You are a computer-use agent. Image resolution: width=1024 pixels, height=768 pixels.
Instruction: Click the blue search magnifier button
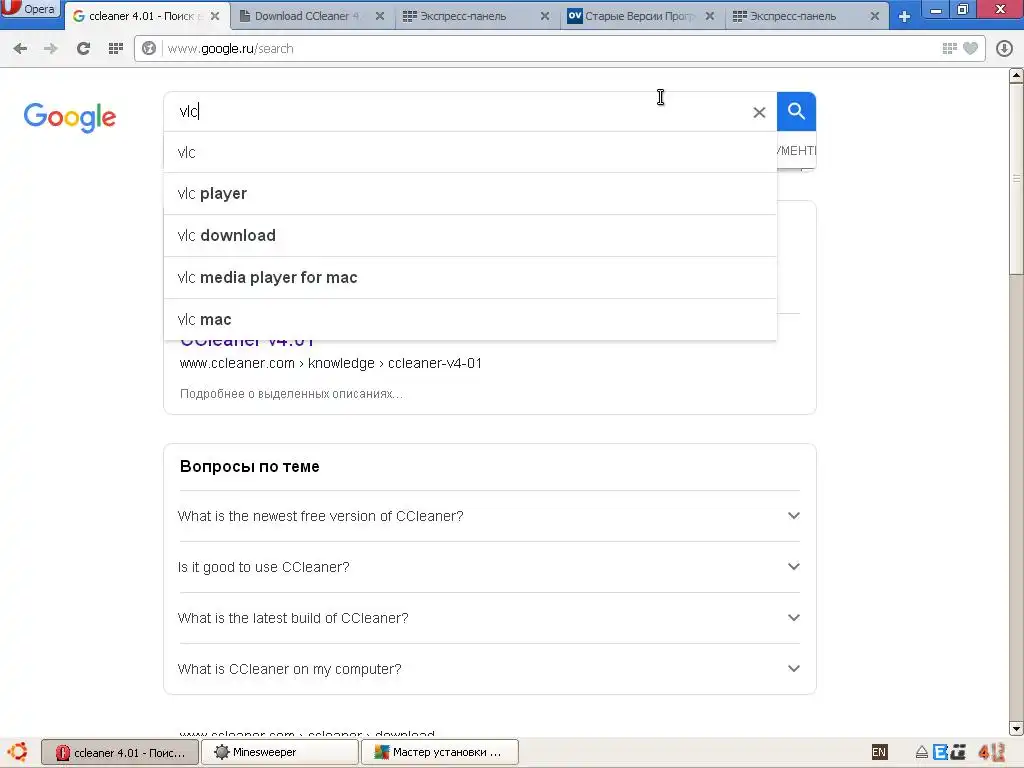796,112
